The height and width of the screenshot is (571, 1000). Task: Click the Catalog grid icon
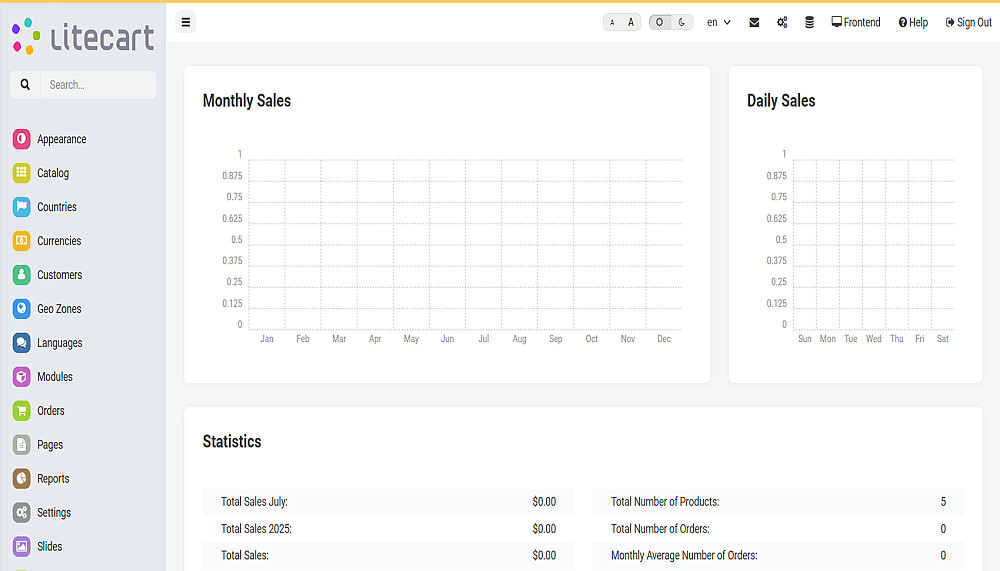(21, 173)
